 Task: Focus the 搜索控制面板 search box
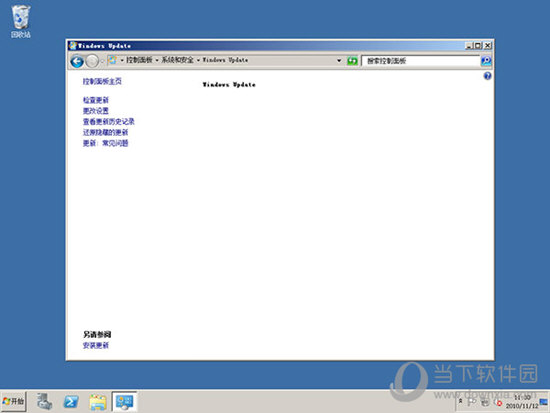click(421, 61)
